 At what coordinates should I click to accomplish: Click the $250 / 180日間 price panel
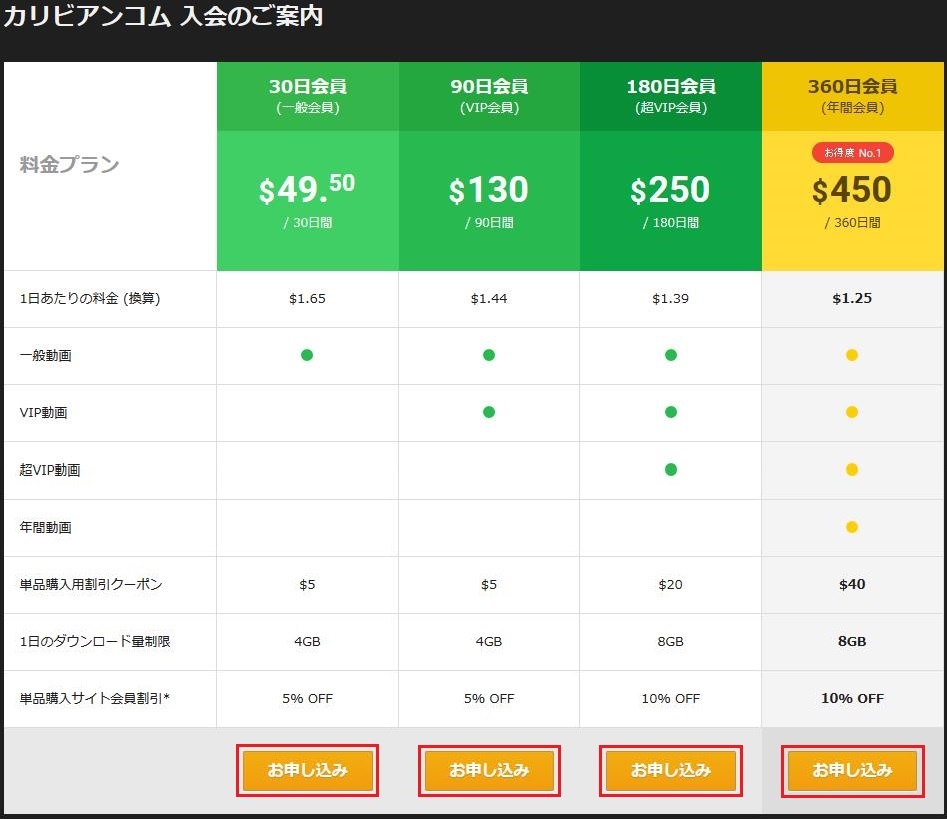(x=671, y=200)
